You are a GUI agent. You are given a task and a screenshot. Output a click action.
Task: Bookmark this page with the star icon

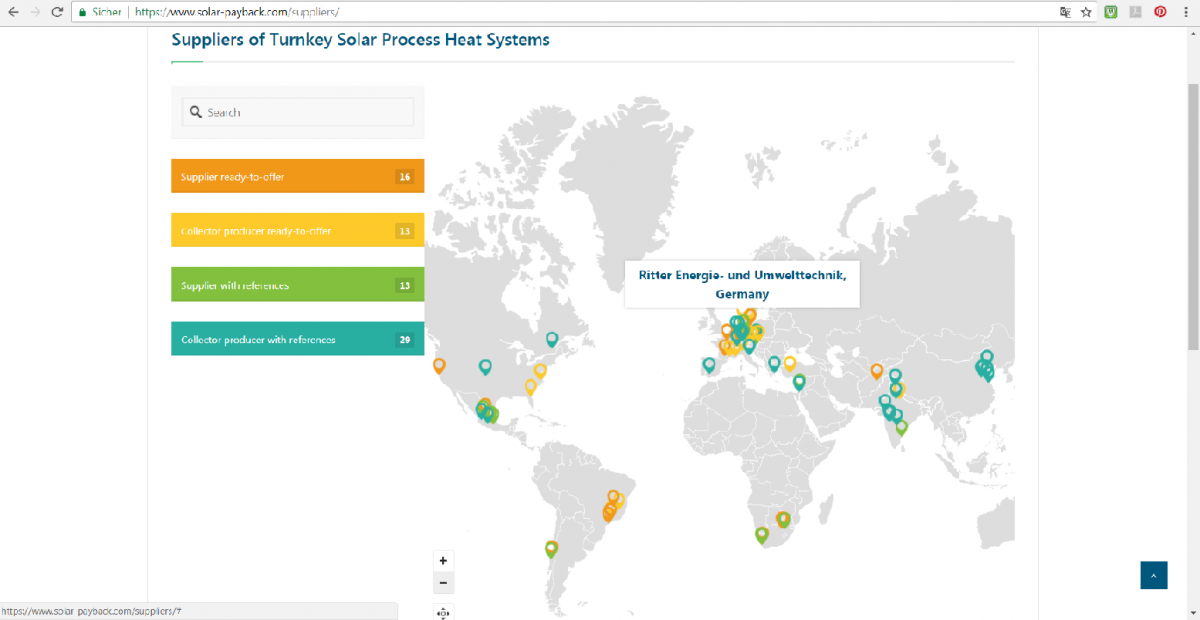(x=1087, y=12)
